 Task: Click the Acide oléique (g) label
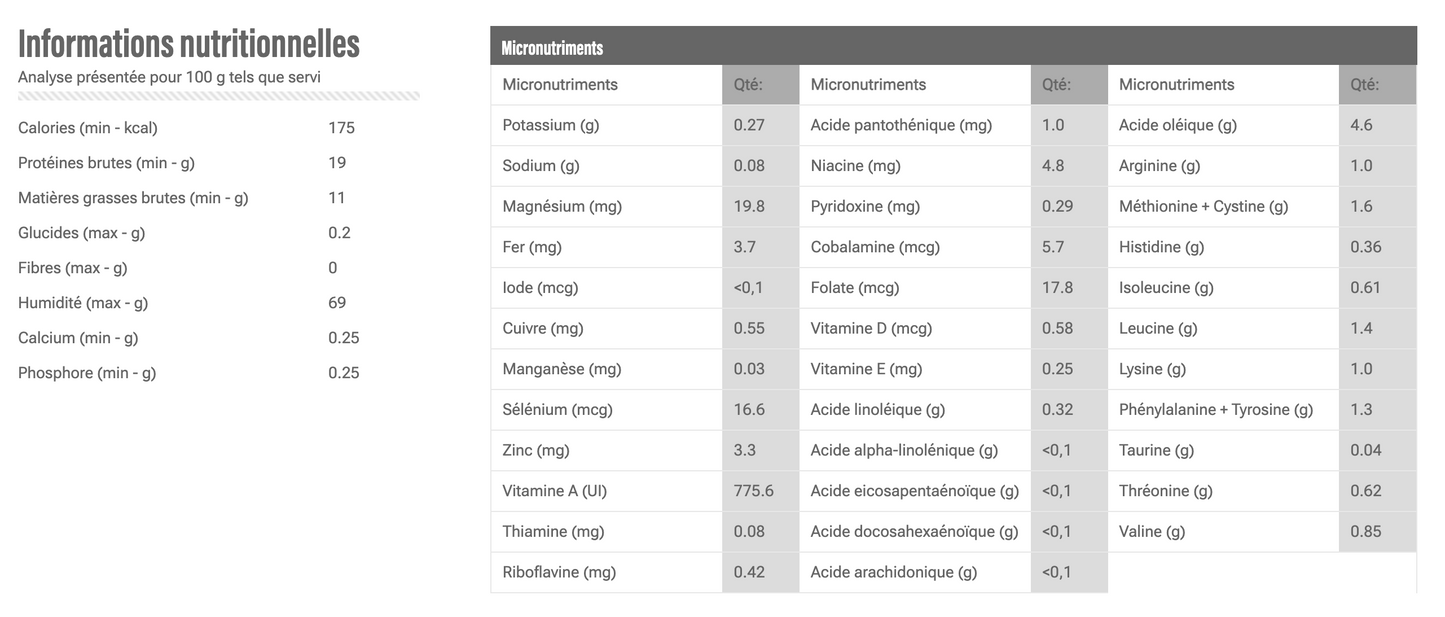tap(1178, 125)
